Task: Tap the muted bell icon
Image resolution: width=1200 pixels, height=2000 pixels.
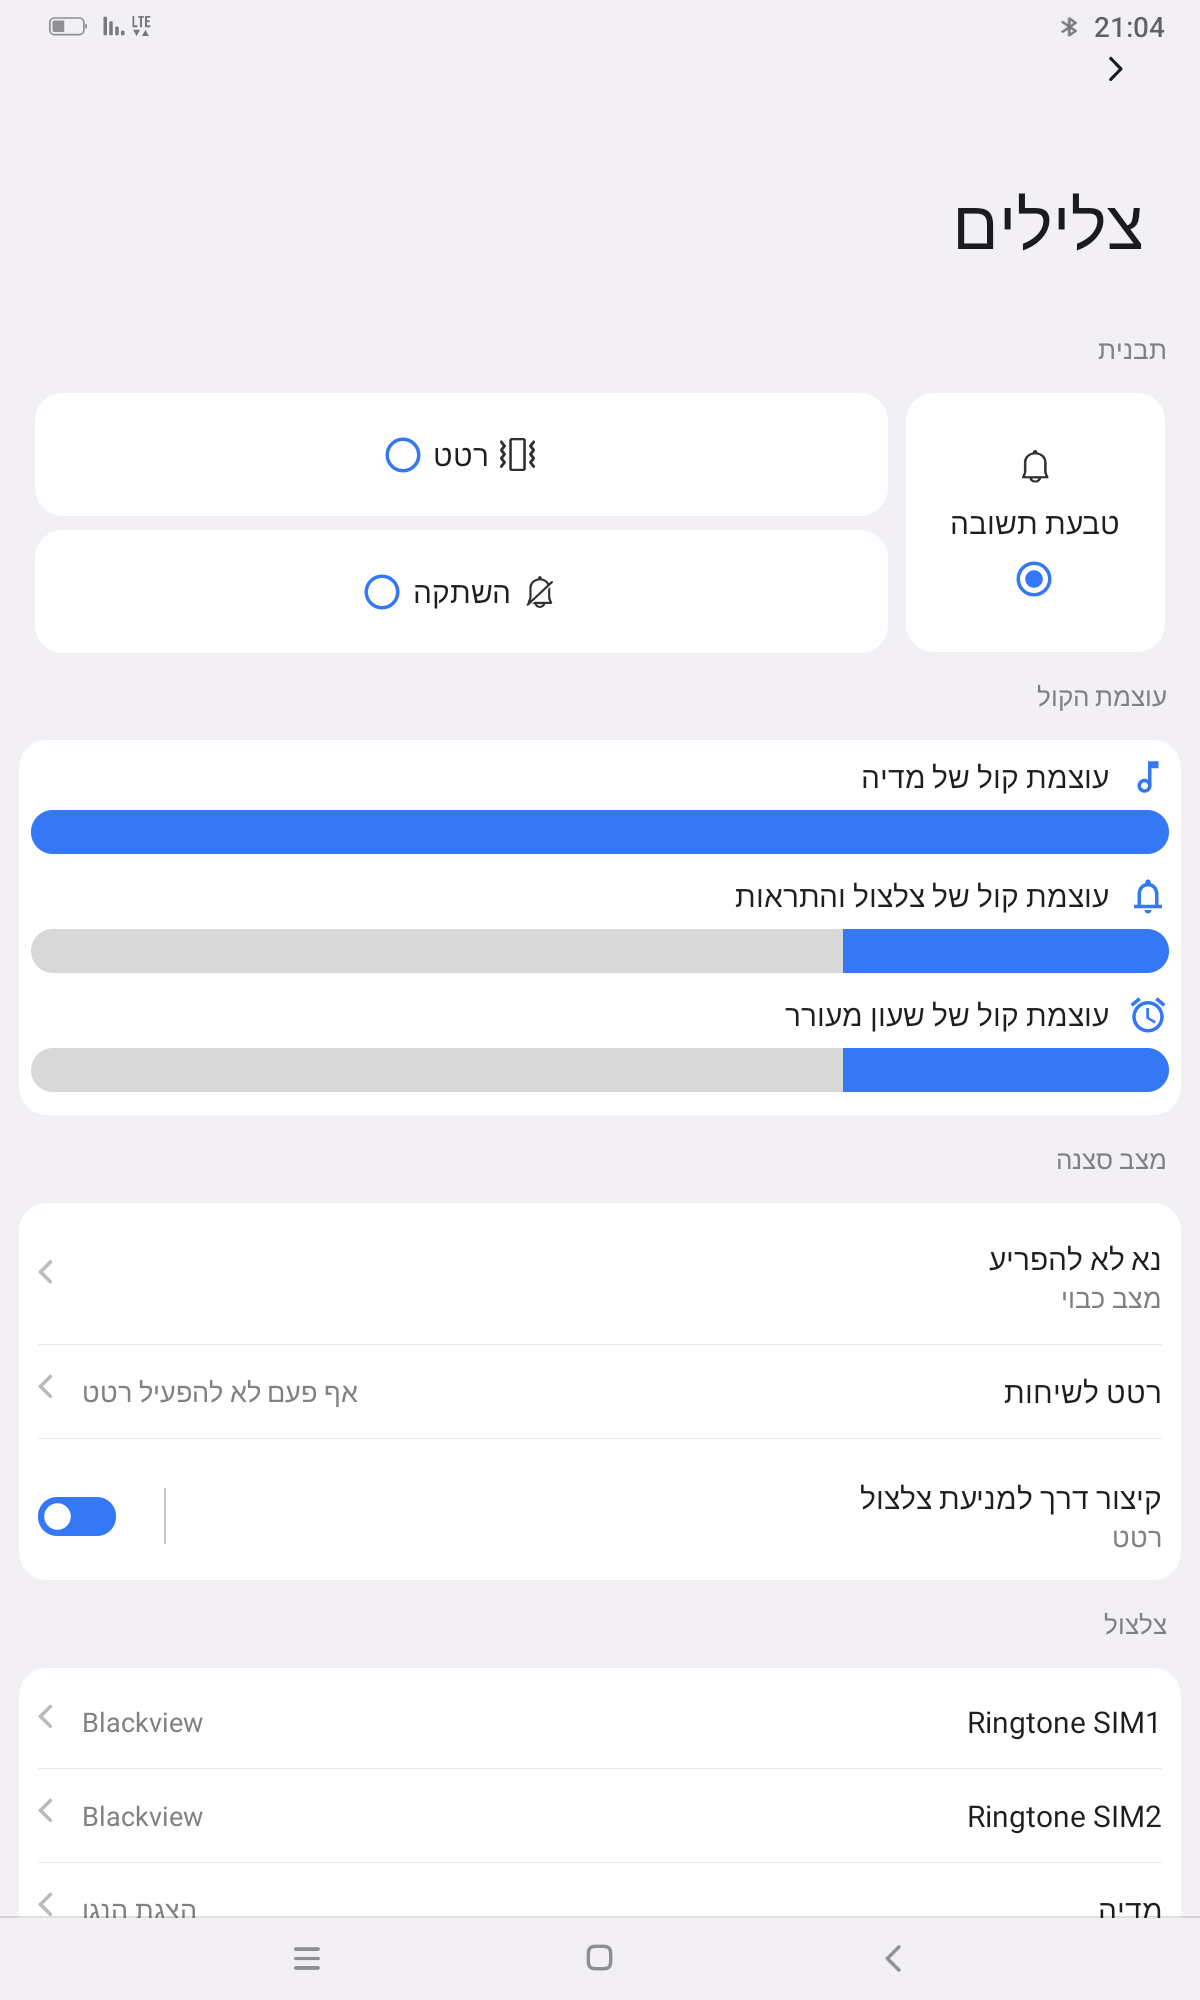Action: (x=540, y=592)
